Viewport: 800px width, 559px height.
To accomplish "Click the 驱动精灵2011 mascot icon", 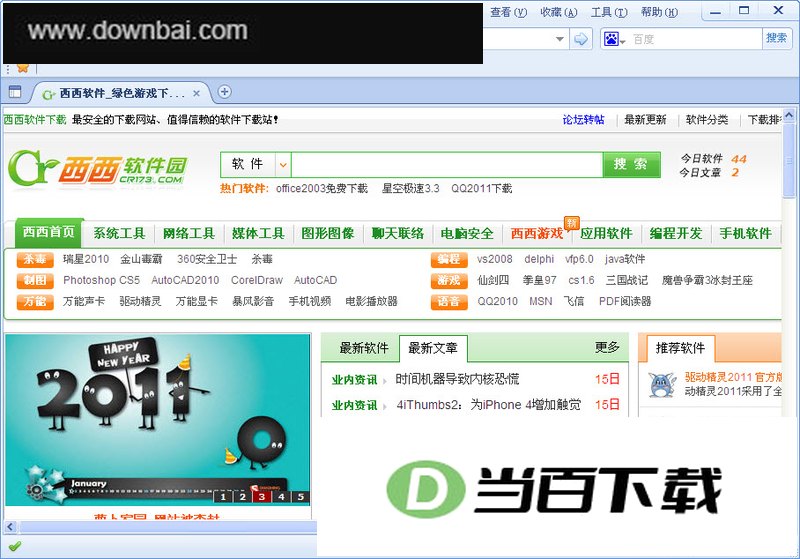I will 662,385.
